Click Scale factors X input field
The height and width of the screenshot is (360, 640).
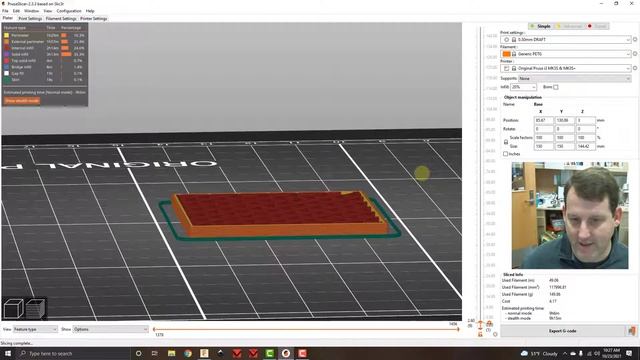(543, 138)
